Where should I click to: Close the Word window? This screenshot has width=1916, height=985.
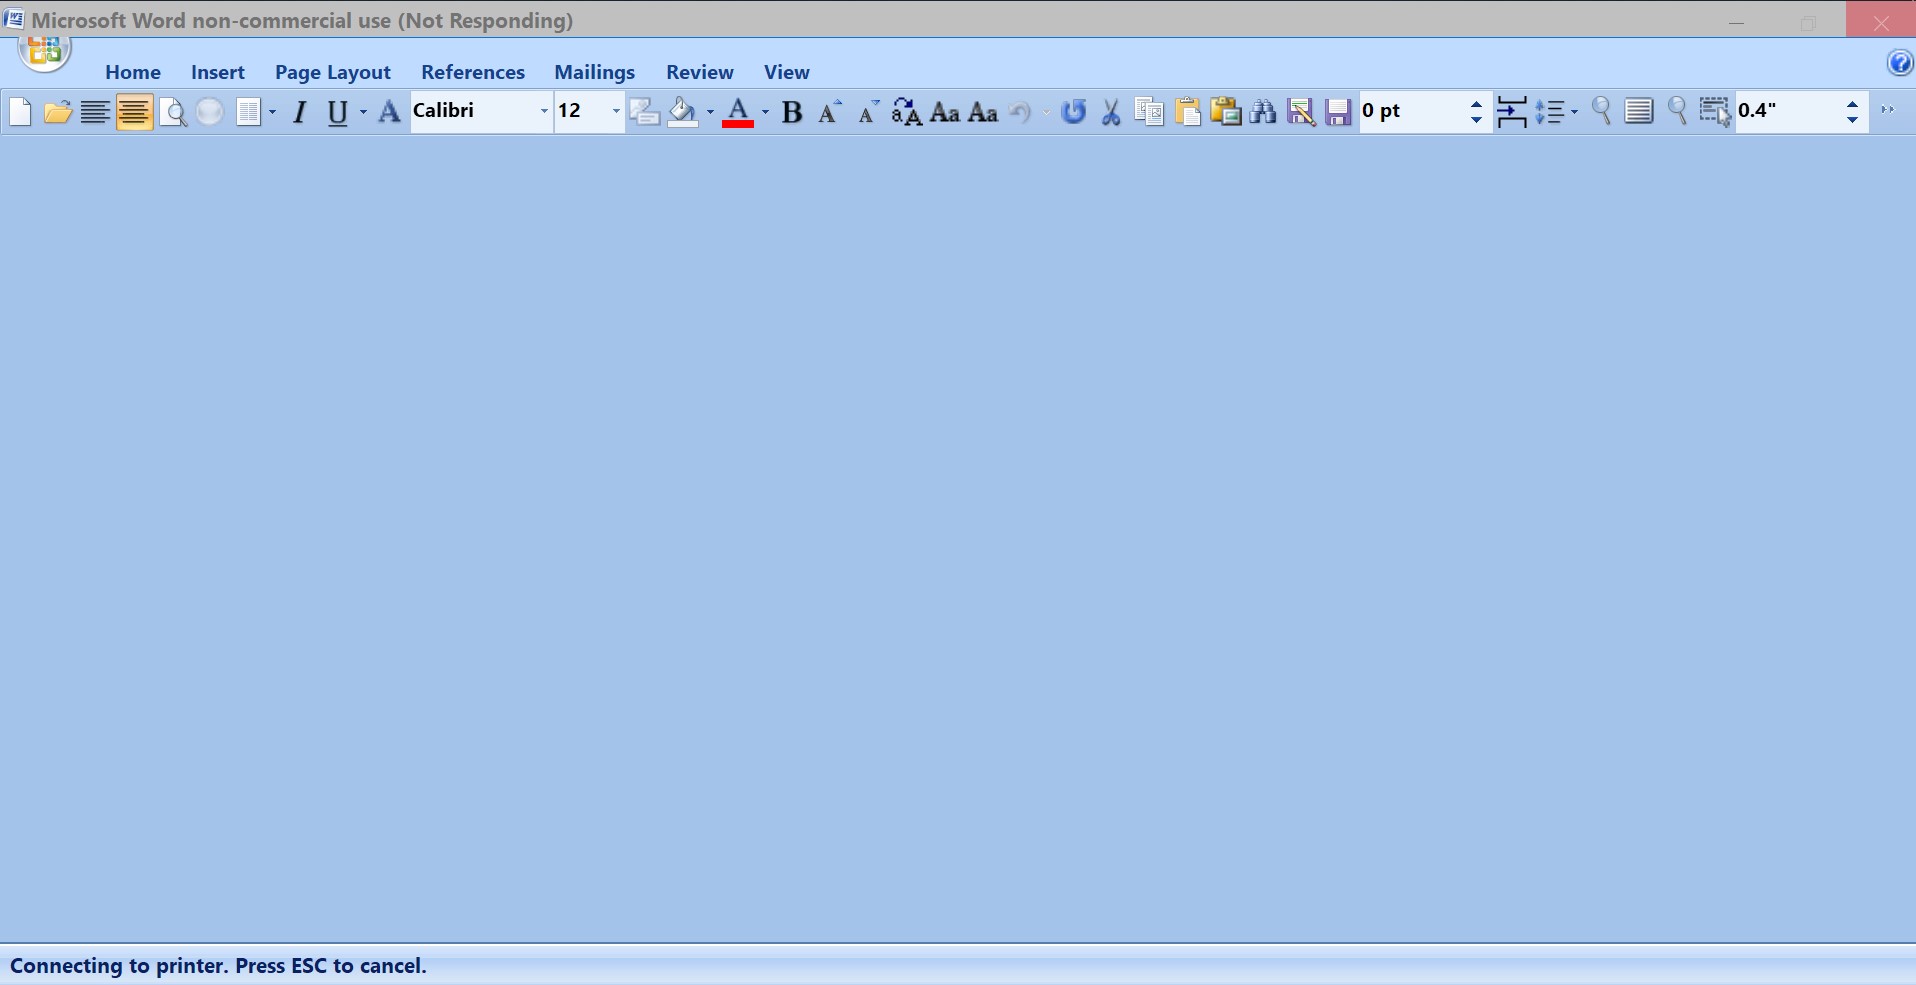tap(1881, 22)
